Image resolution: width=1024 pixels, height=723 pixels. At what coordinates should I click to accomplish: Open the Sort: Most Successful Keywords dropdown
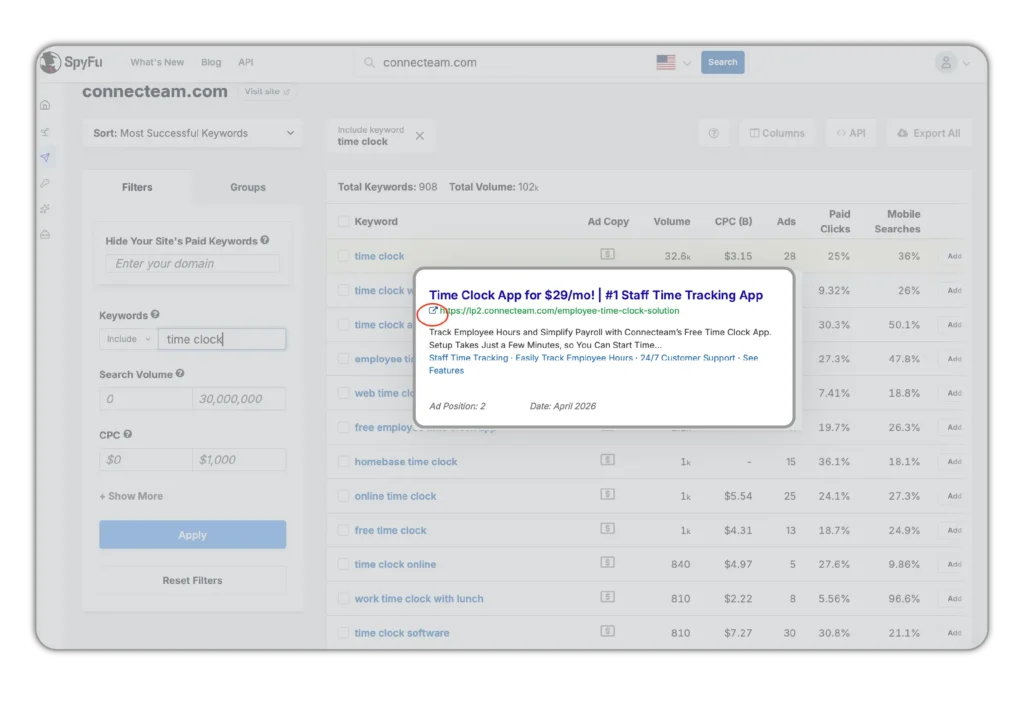(x=193, y=133)
